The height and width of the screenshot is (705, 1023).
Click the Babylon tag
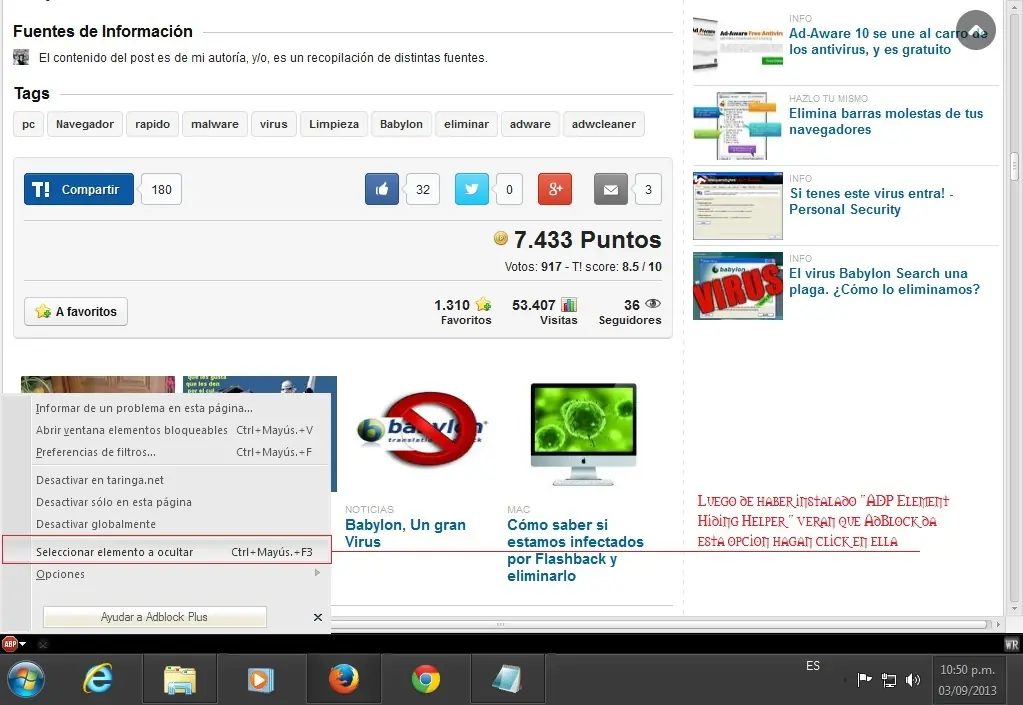pyautogui.click(x=401, y=124)
